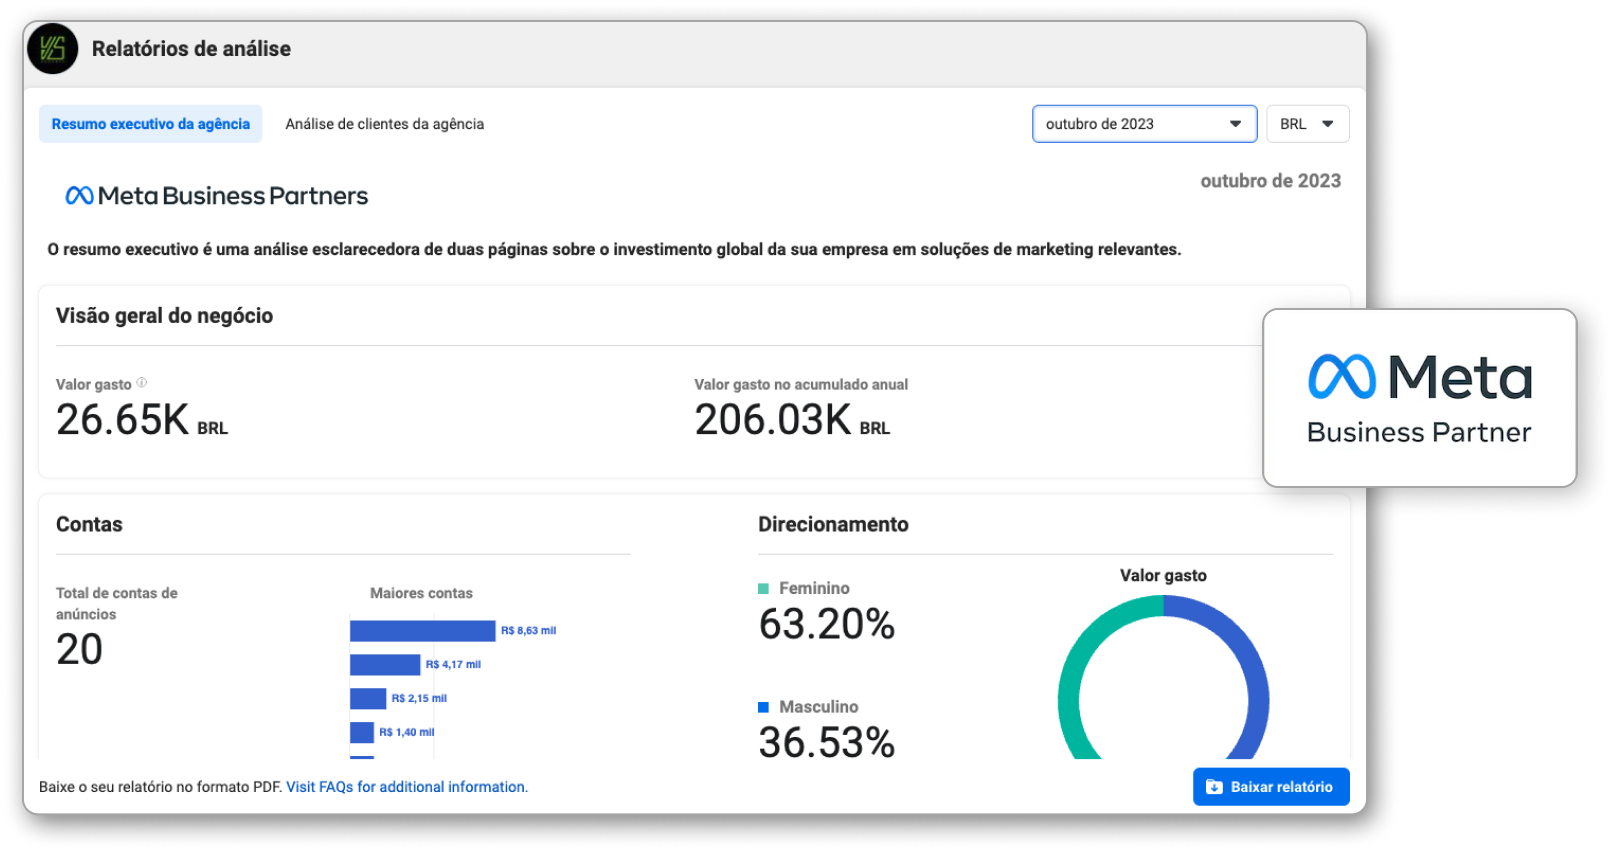
Task: Switch to Análise de clientes da agência tab
Action: coord(385,124)
